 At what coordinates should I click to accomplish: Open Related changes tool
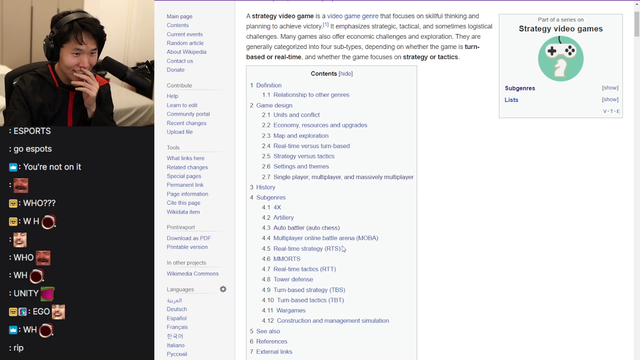coord(187,167)
